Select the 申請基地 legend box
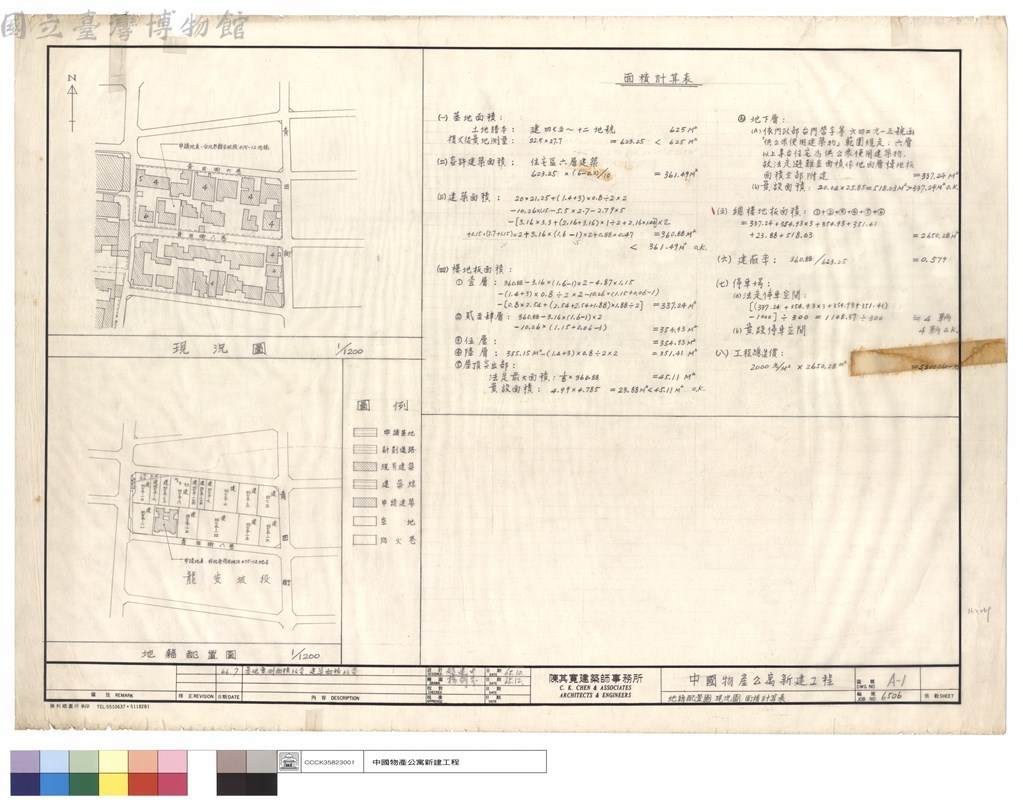 coord(365,432)
